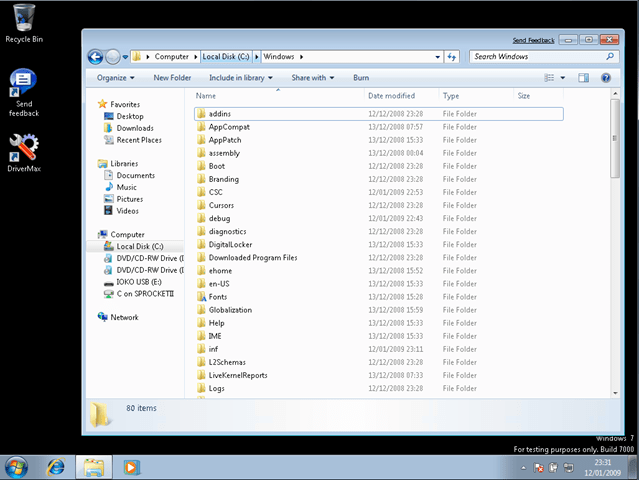The image size is (639, 480).
Task: Open the Help question mark icon
Action: point(606,78)
